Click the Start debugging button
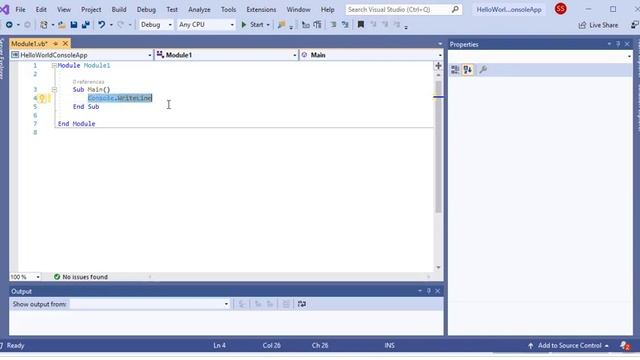640x360 pixels. (x=252, y=25)
